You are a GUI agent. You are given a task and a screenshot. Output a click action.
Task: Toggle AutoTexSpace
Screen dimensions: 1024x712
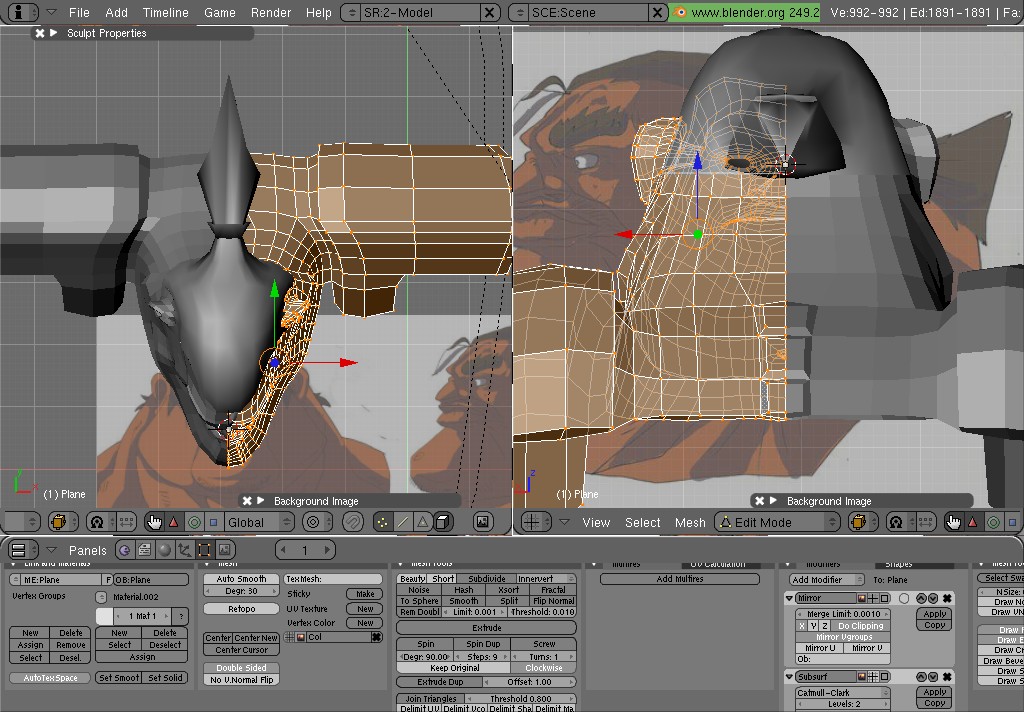point(50,678)
